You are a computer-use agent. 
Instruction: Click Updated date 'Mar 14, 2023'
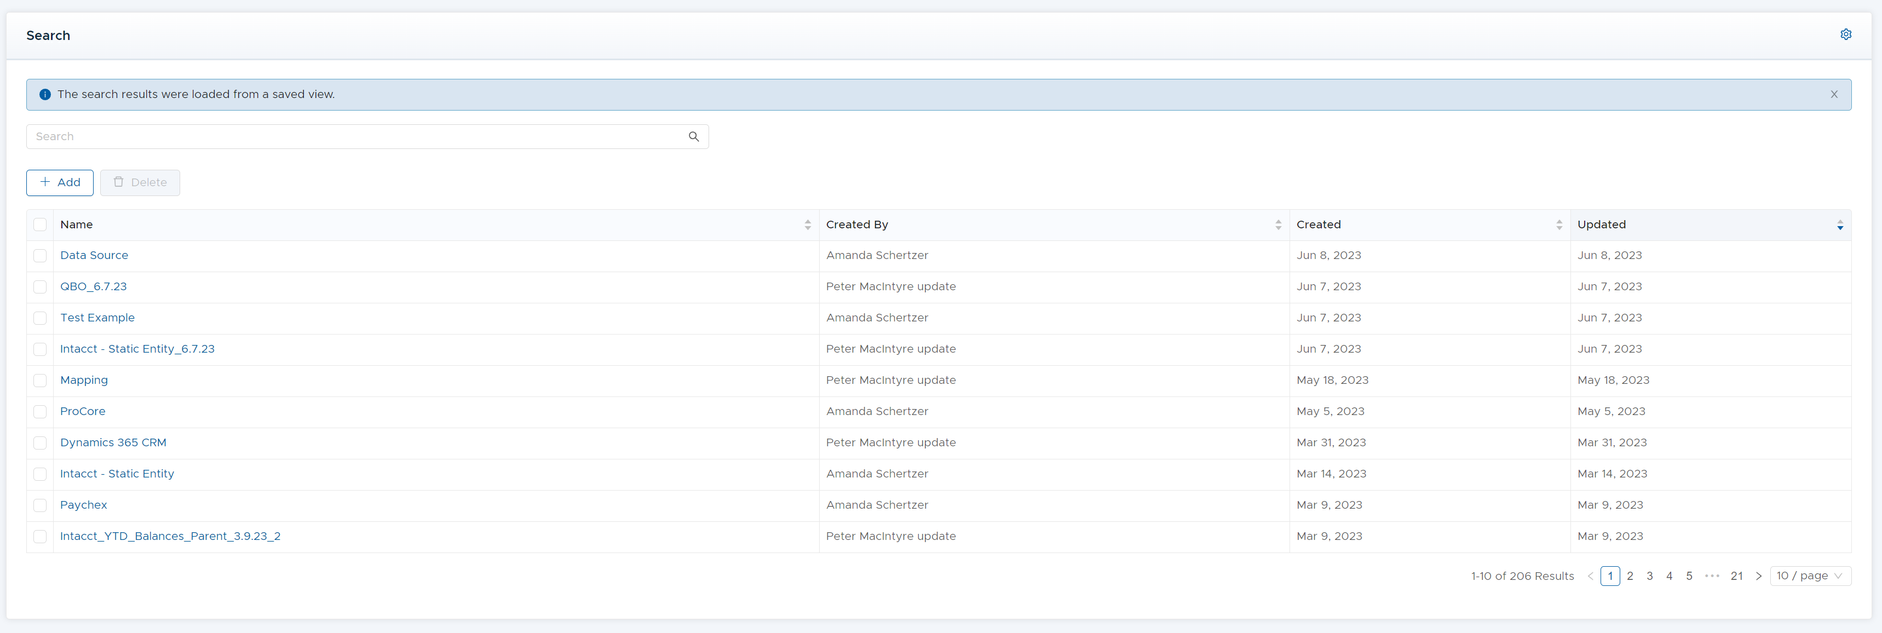pos(1613,473)
